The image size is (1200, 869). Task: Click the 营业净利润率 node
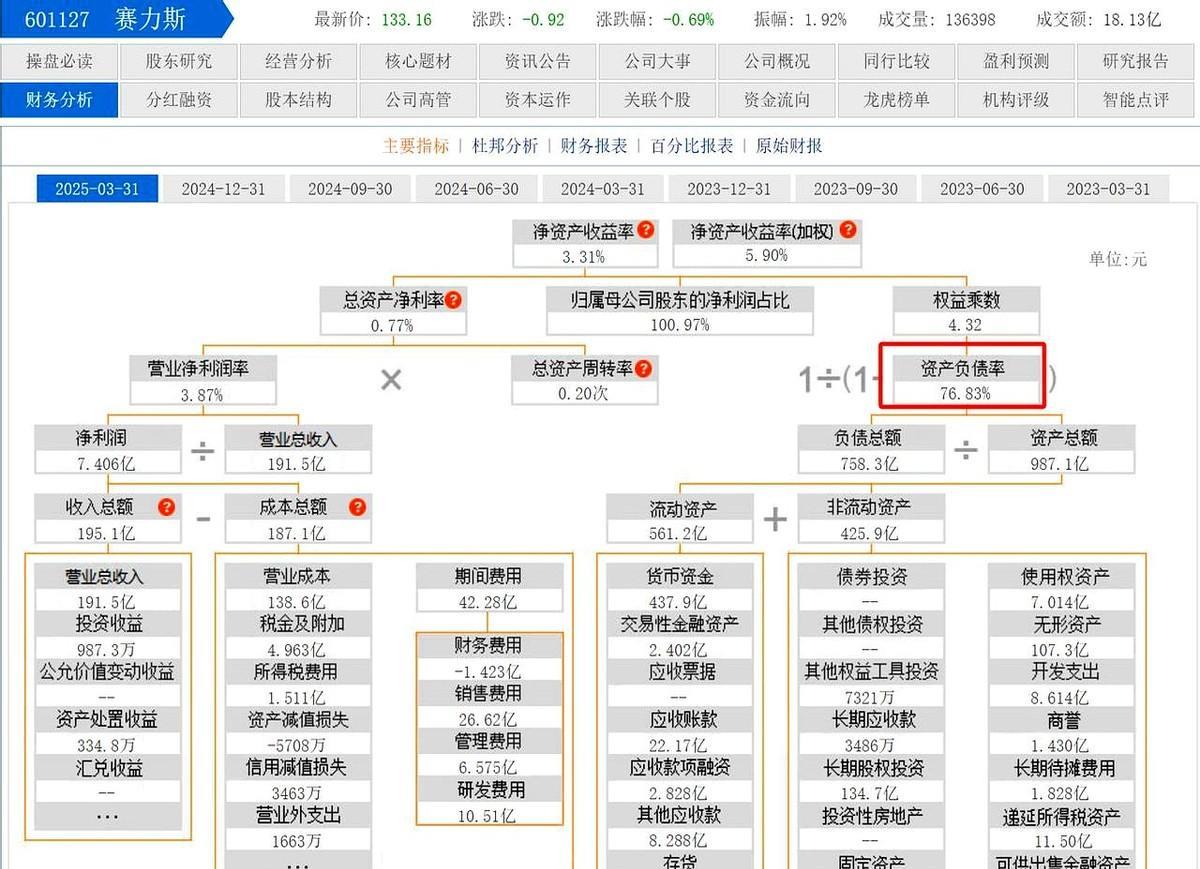[x=203, y=381]
